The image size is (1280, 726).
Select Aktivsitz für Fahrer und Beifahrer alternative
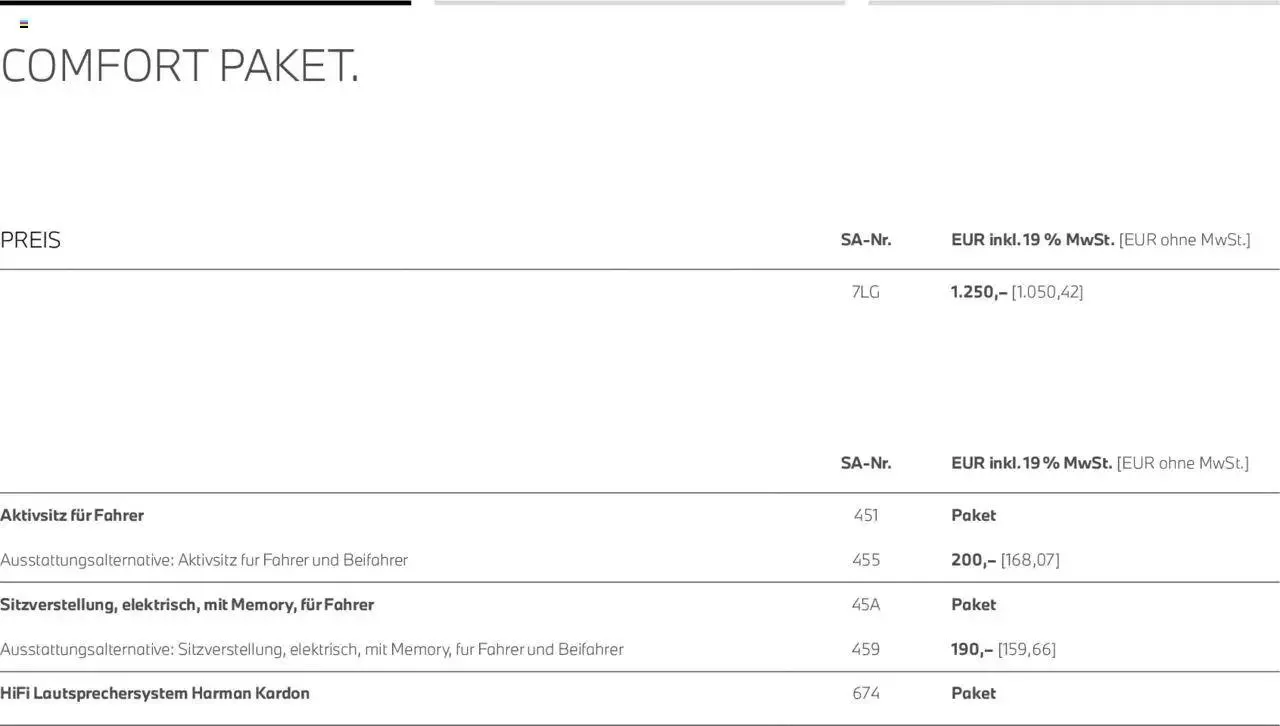pyautogui.click(x=204, y=560)
